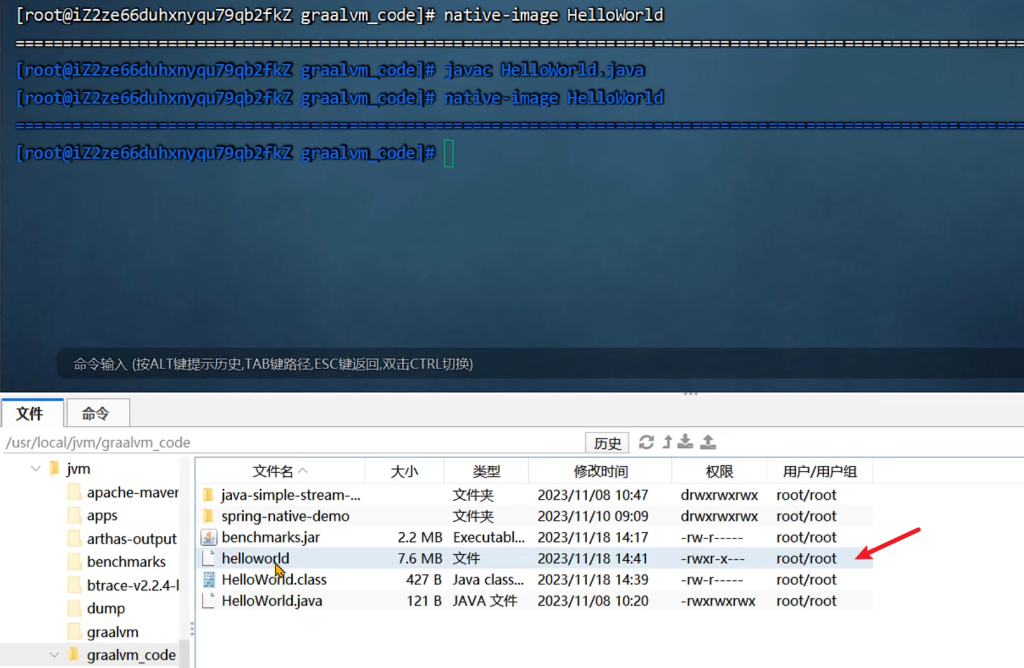Select the HelloWorld.class file icon

click(x=208, y=580)
